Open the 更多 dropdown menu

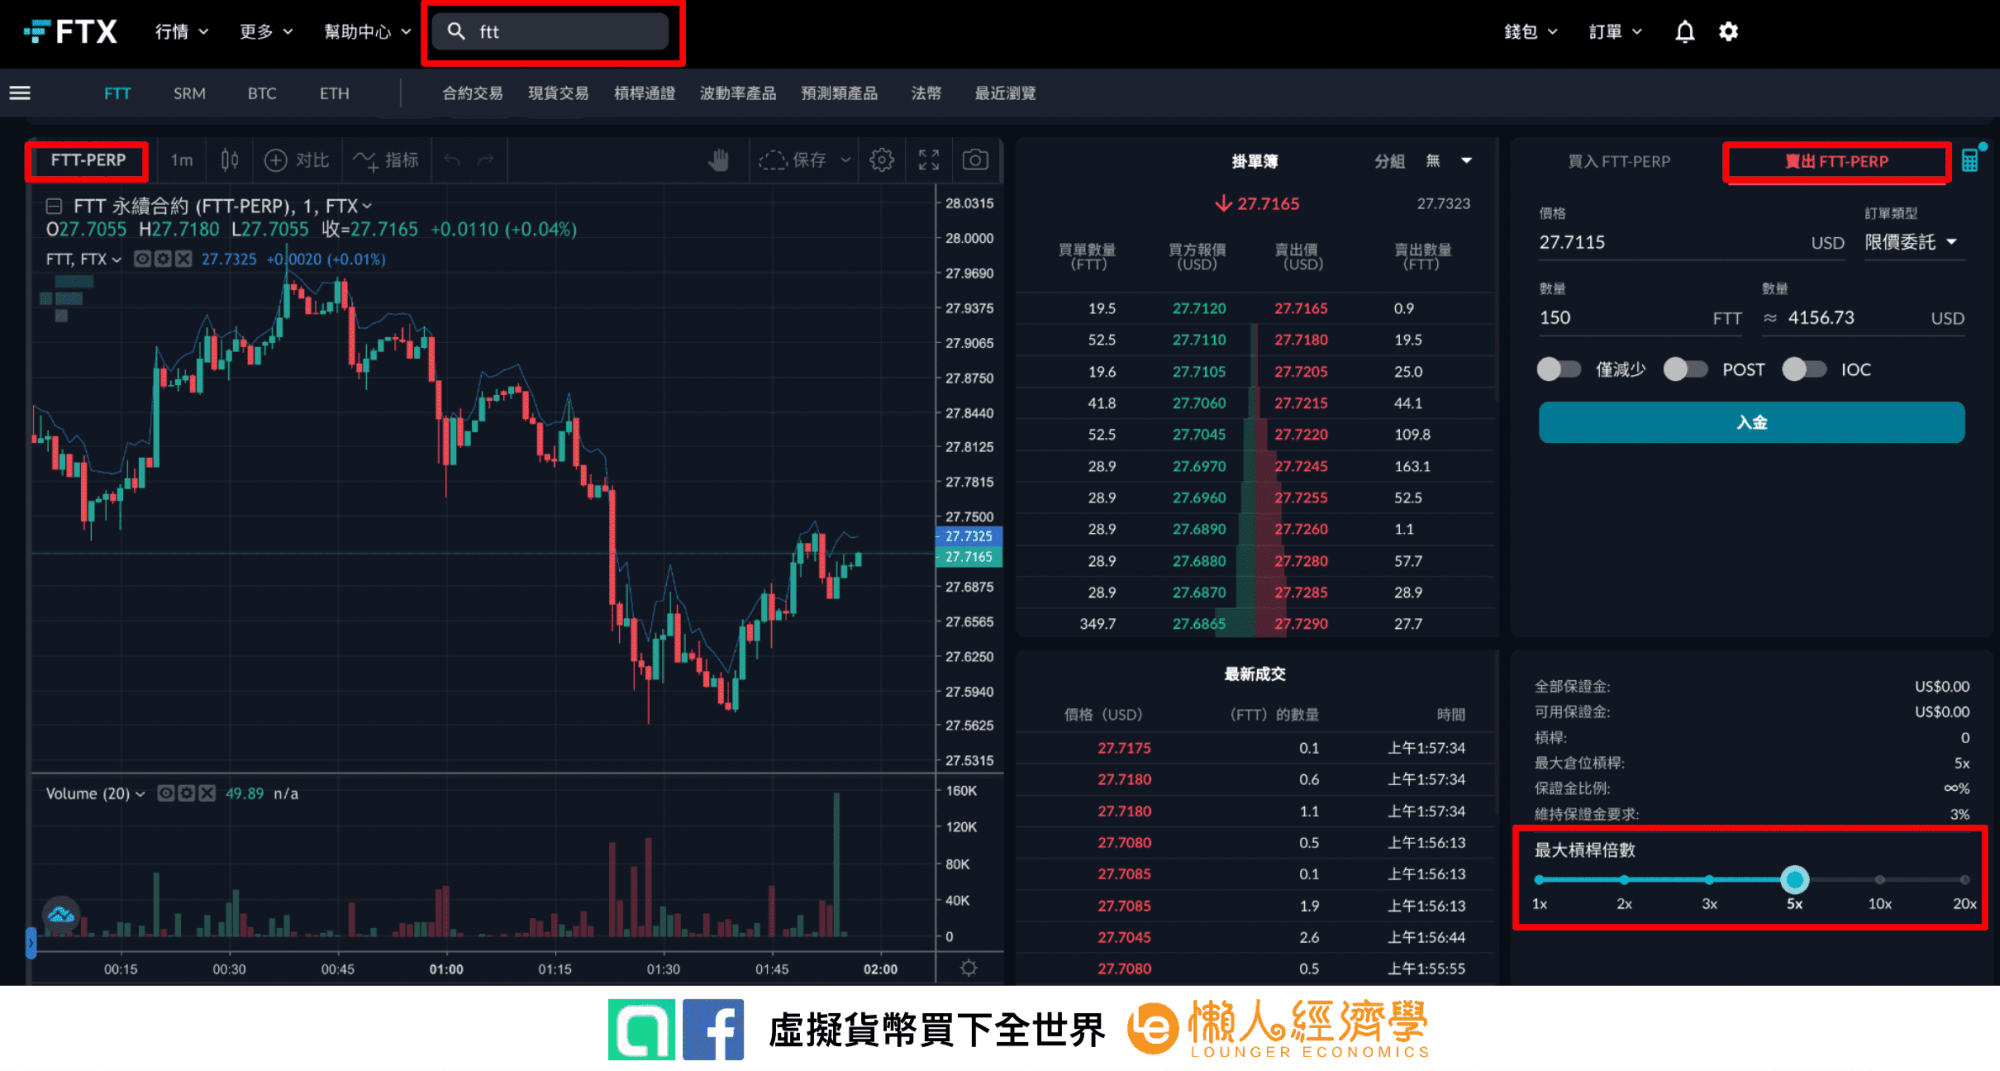(x=266, y=32)
